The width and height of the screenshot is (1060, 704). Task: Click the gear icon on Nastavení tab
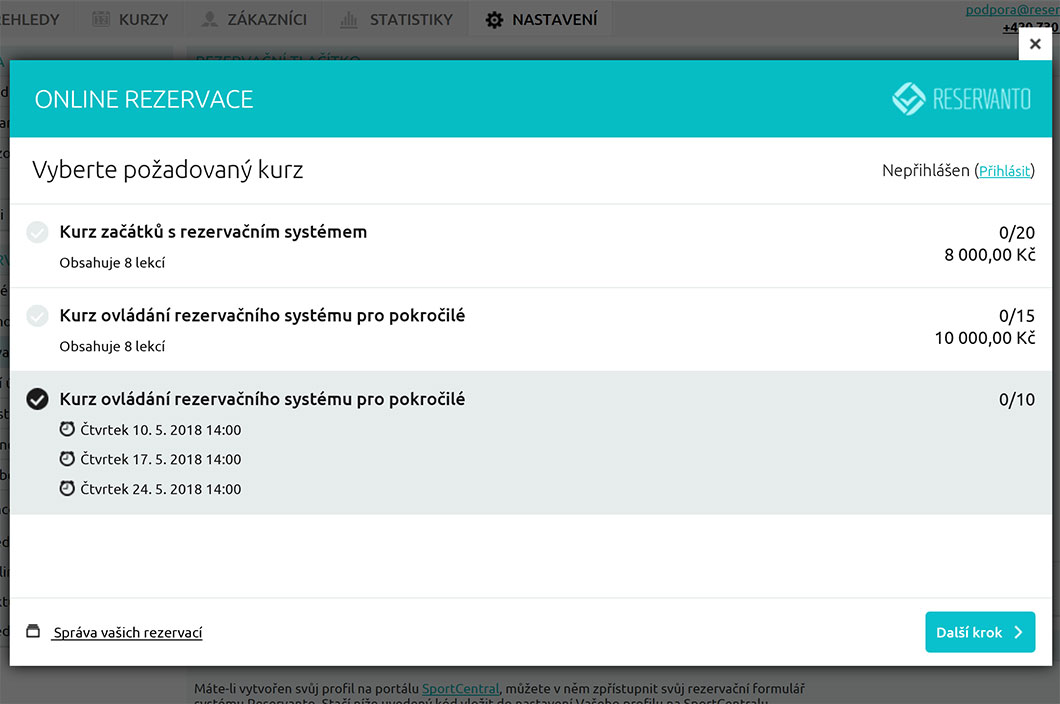pos(494,20)
